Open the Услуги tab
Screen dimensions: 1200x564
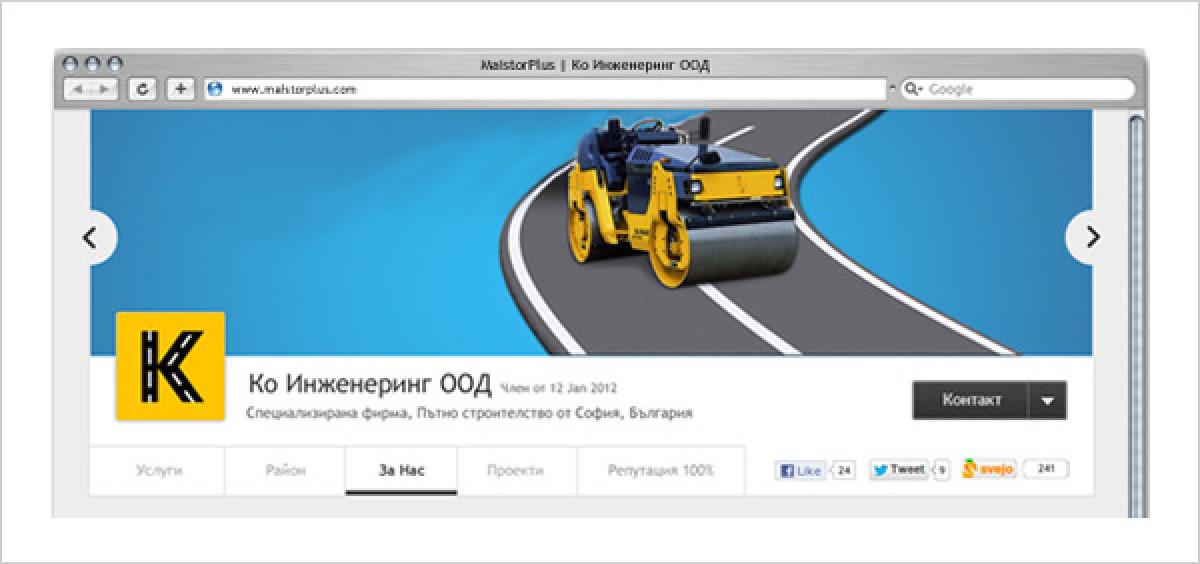(x=158, y=470)
